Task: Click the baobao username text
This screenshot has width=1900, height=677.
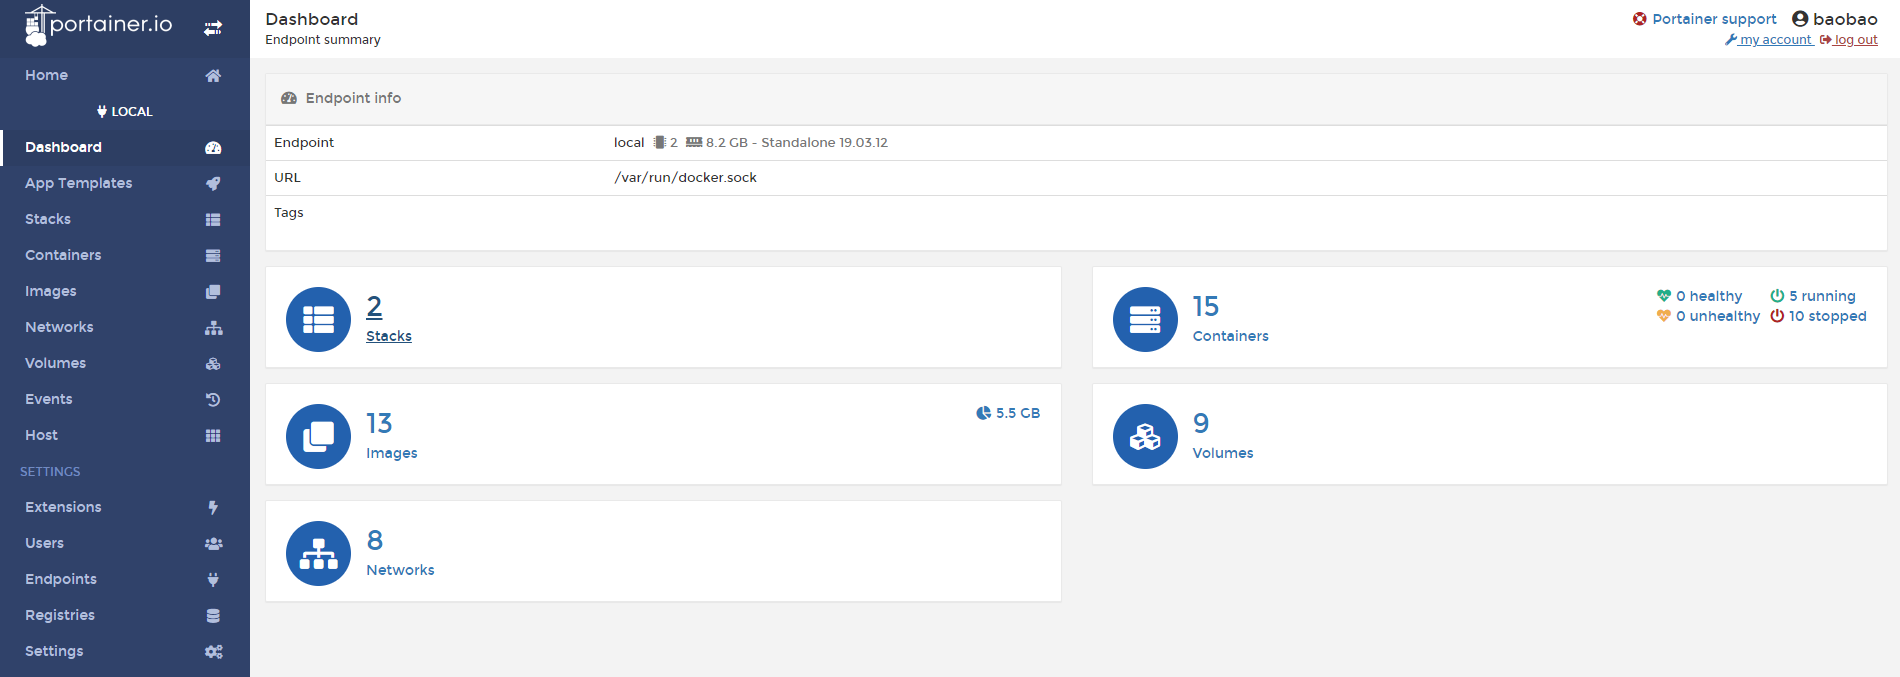Action: click(x=1845, y=19)
